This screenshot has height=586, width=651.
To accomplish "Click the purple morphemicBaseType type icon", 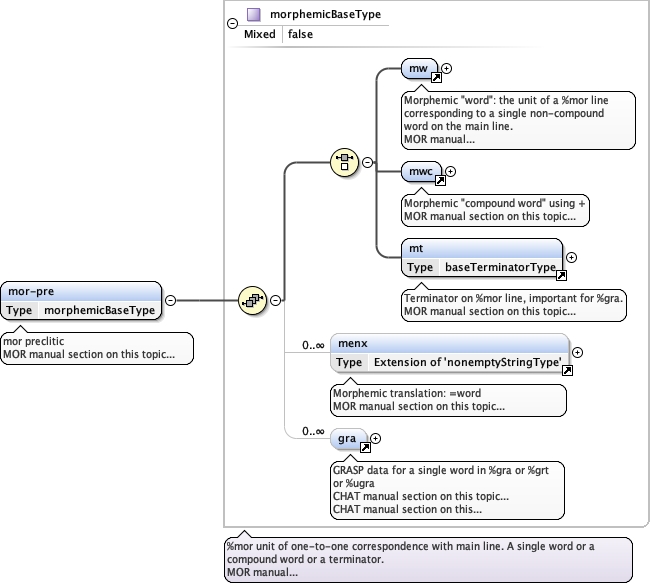I will 254,15.
